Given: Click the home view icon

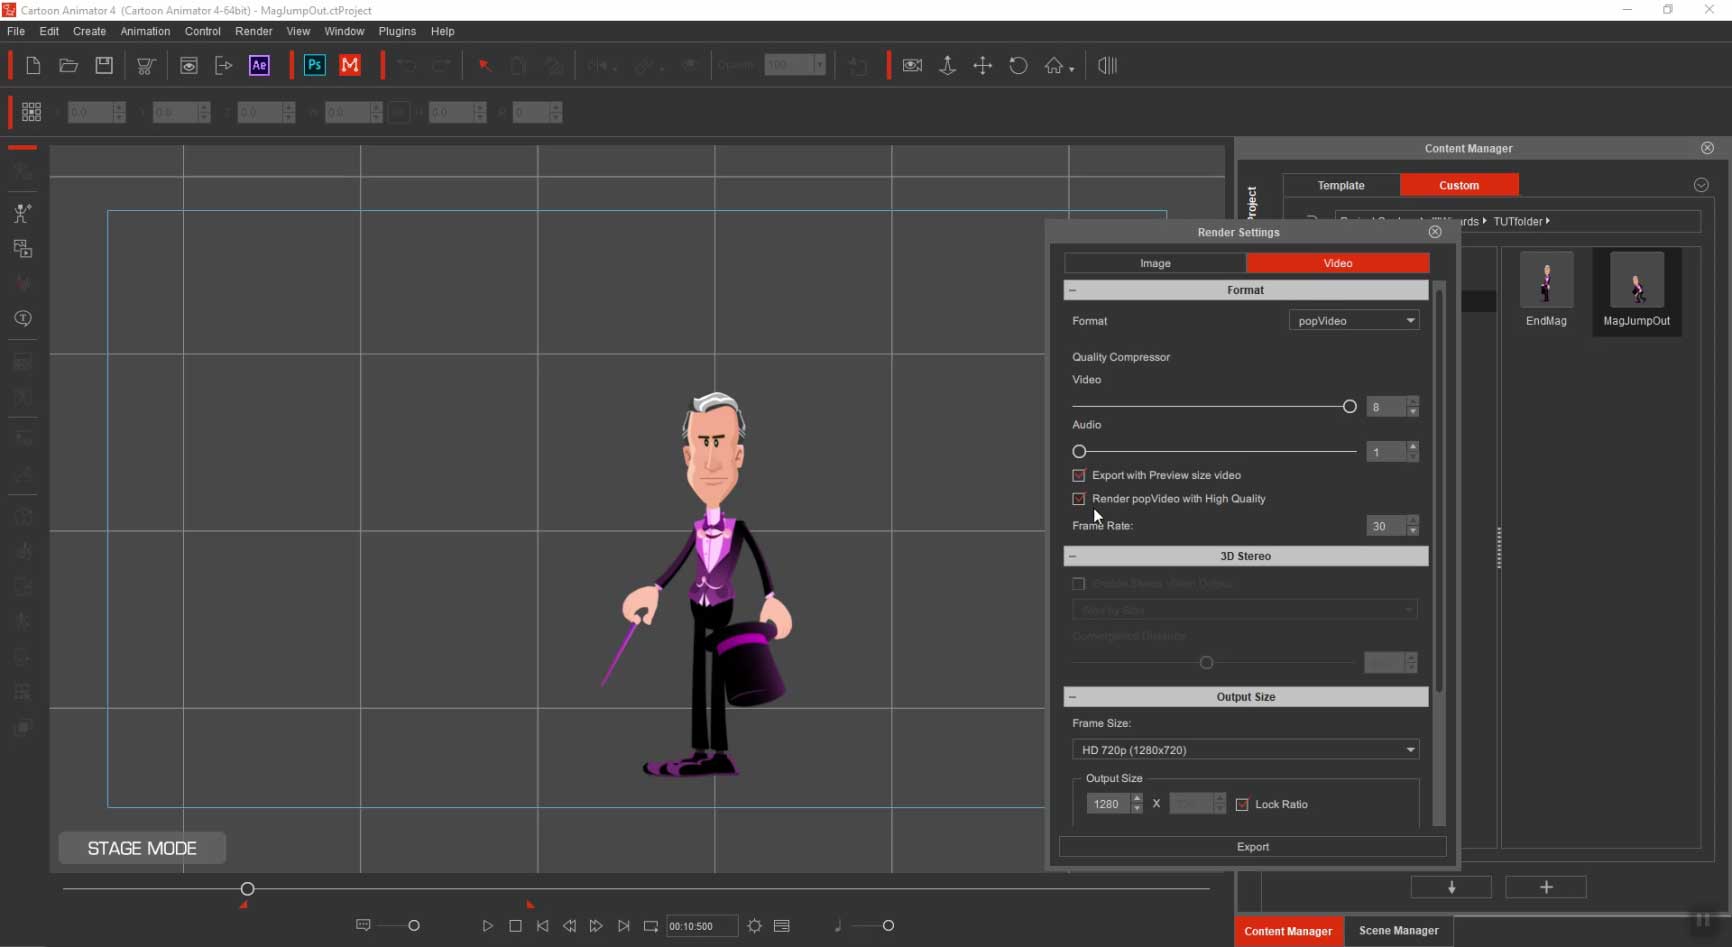Looking at the screenshot, I should coord(1054,66).
